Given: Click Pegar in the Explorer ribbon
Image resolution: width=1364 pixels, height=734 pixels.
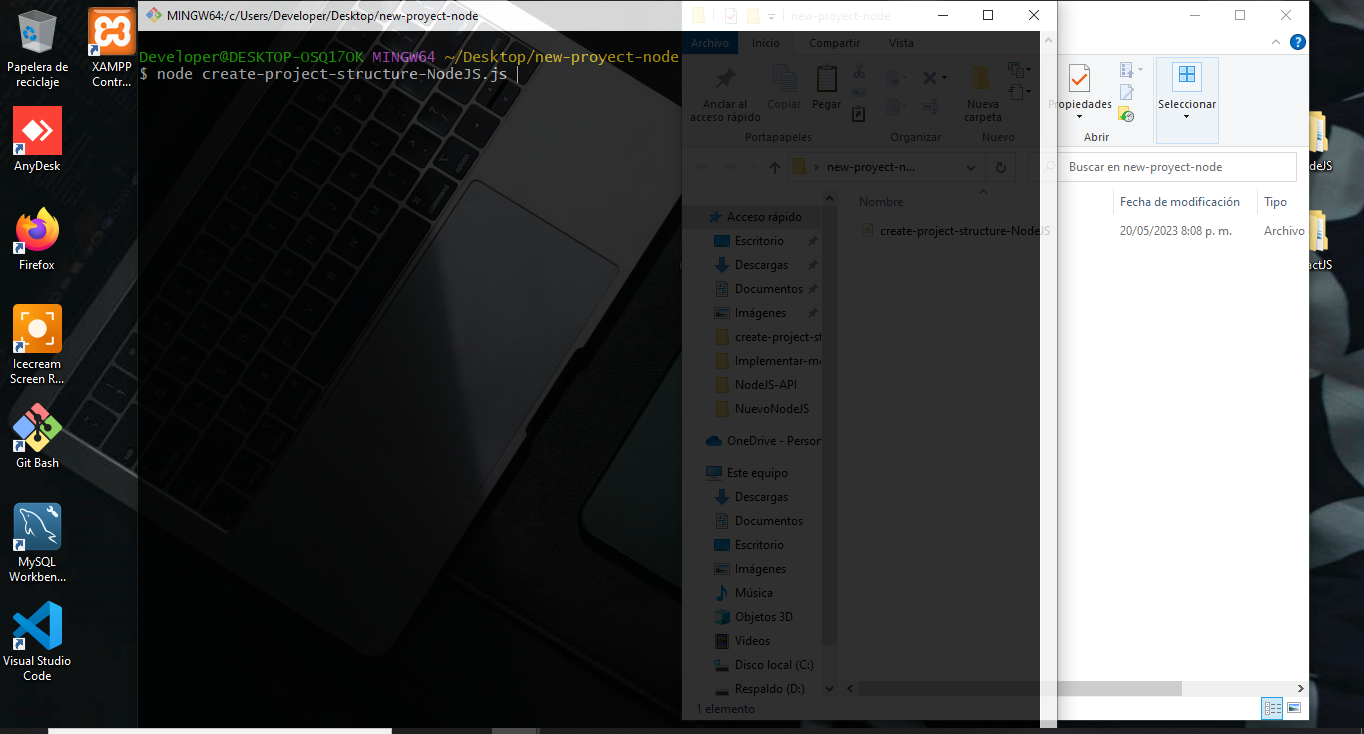Looking at the screenshot, I should [826, 88].
